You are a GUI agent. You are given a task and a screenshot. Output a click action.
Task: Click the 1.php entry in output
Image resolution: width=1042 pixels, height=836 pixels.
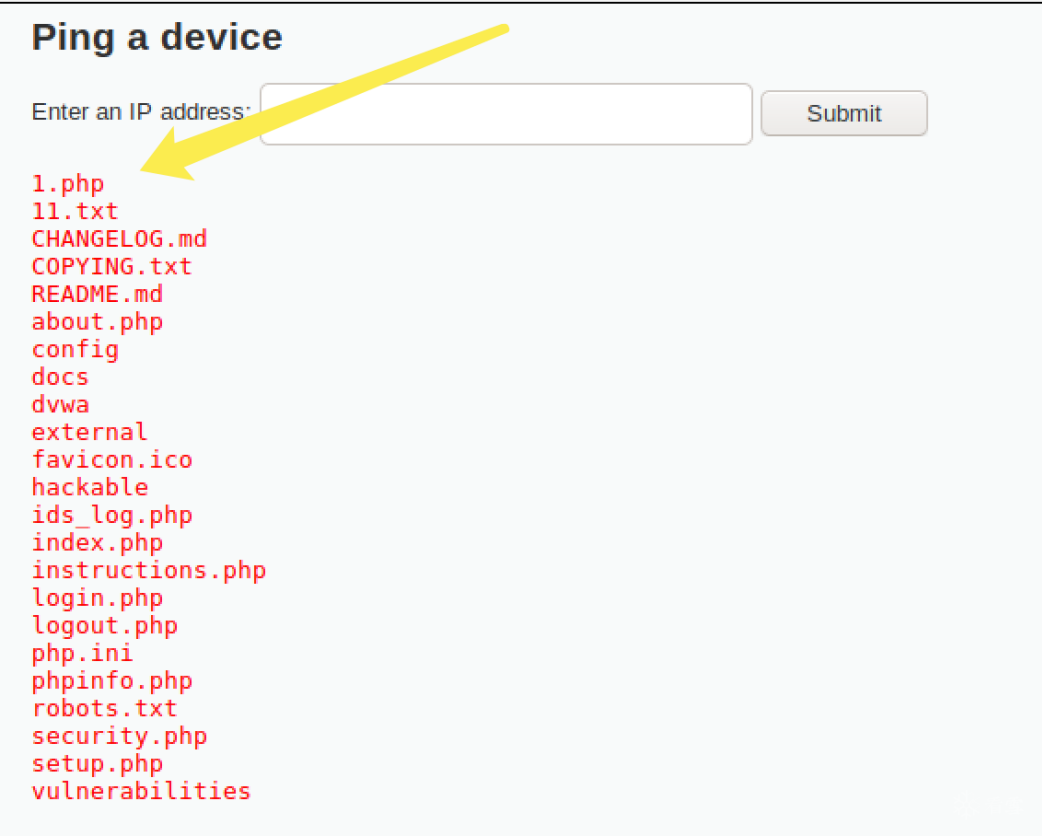[x=68, y=184]
